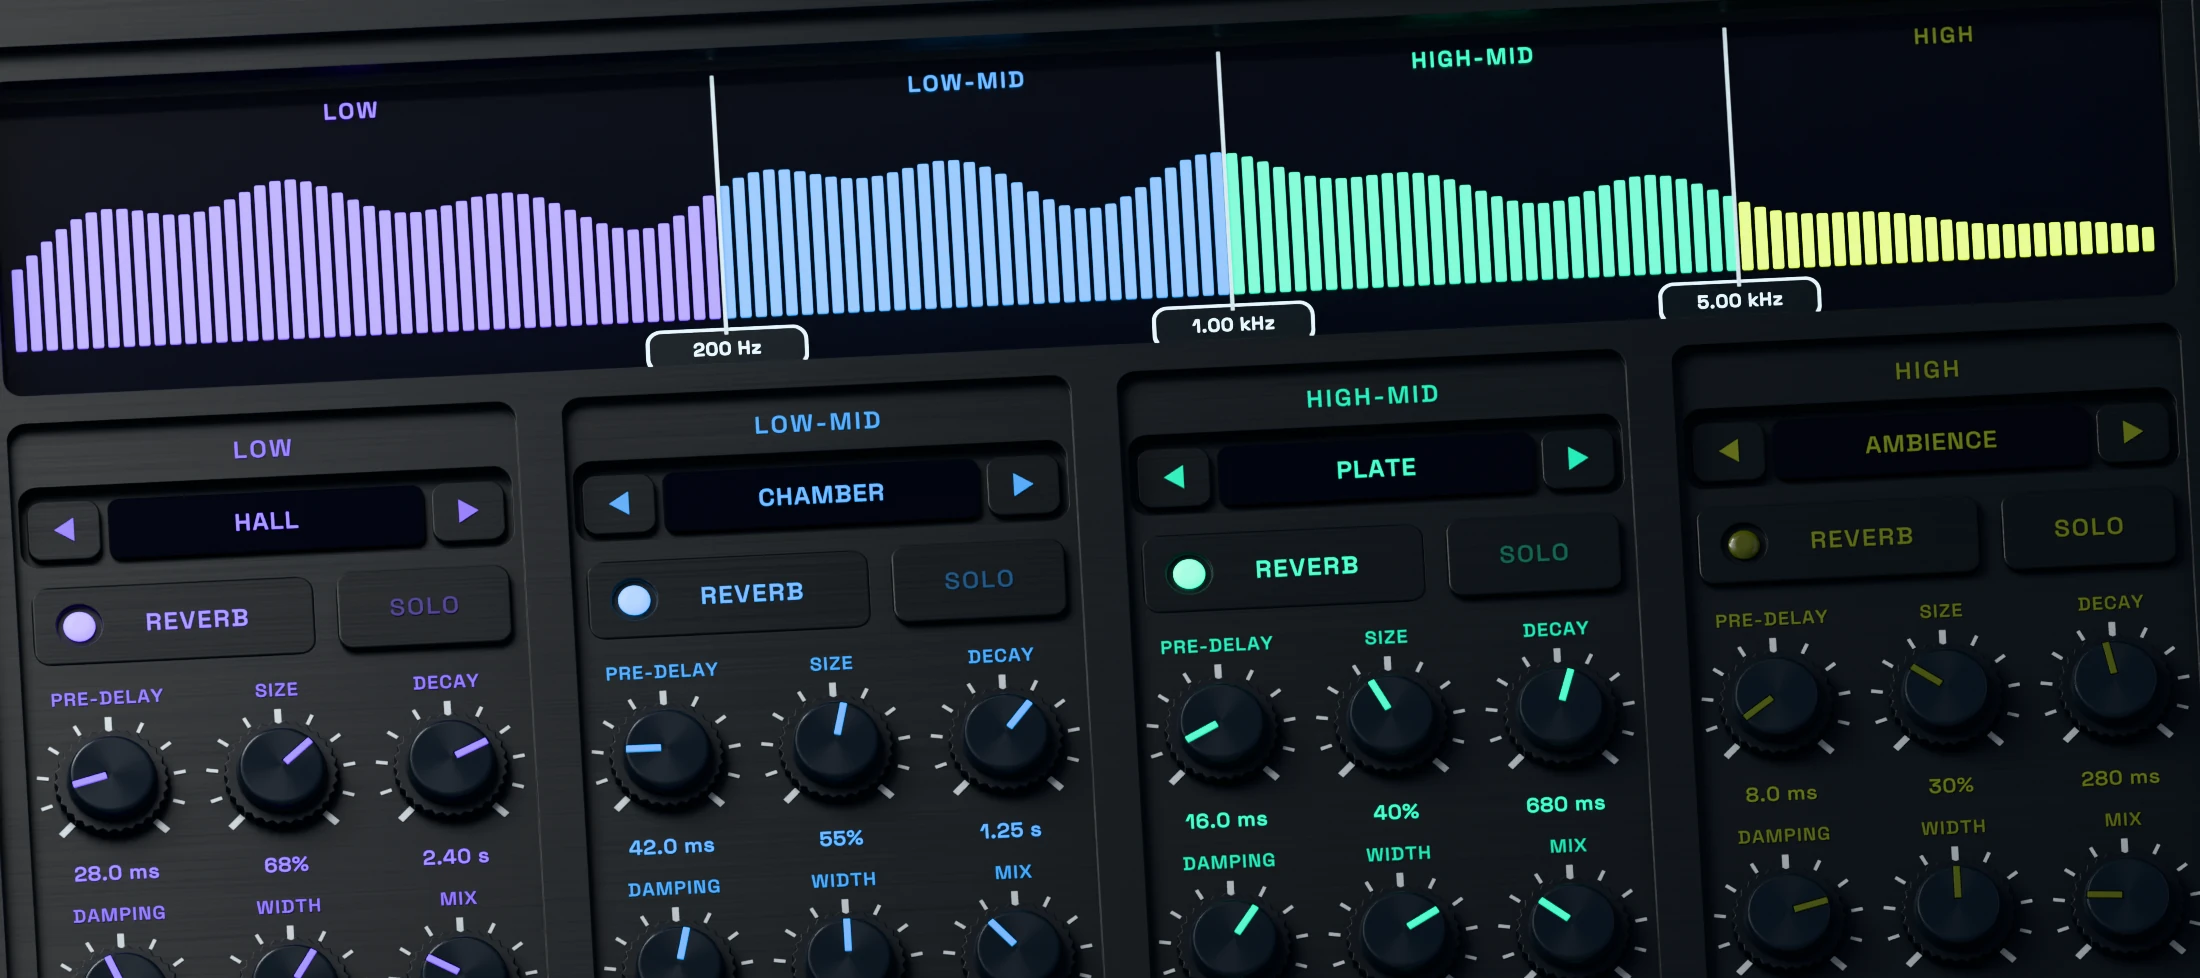Click the 16.0 ms pre-delay value
The width and height of the screenshot is (2200, 978).
[1226, 820]
